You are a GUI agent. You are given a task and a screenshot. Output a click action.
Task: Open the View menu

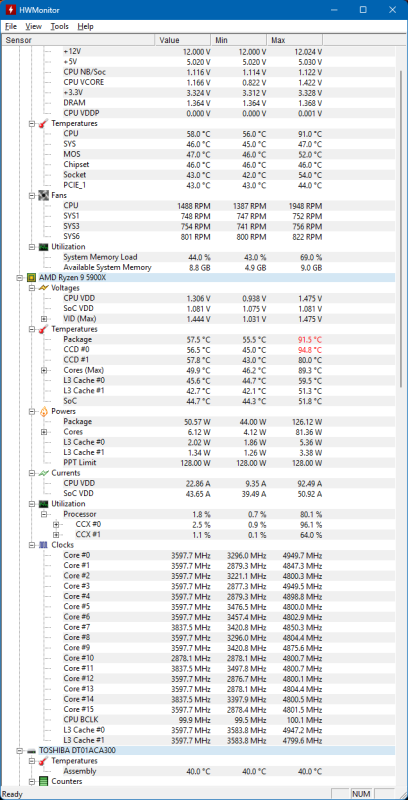click(34, 27)
